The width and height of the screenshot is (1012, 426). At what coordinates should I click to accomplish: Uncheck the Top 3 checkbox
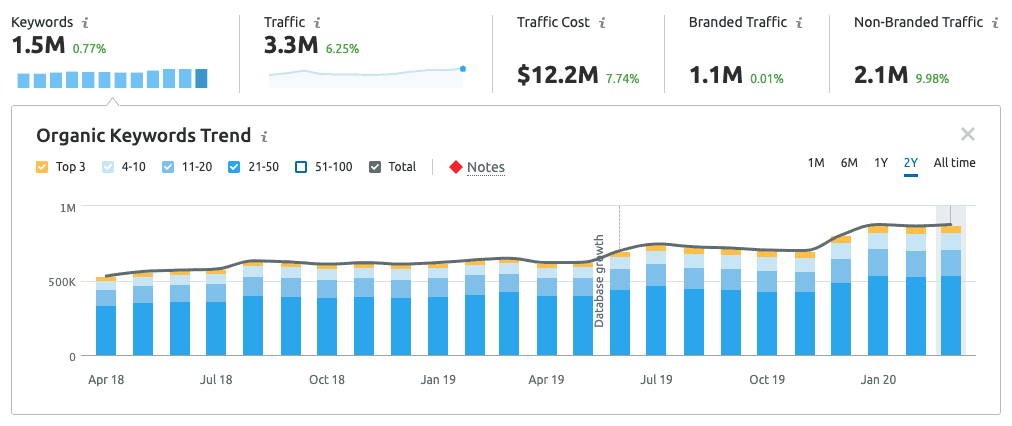point(42,167)
